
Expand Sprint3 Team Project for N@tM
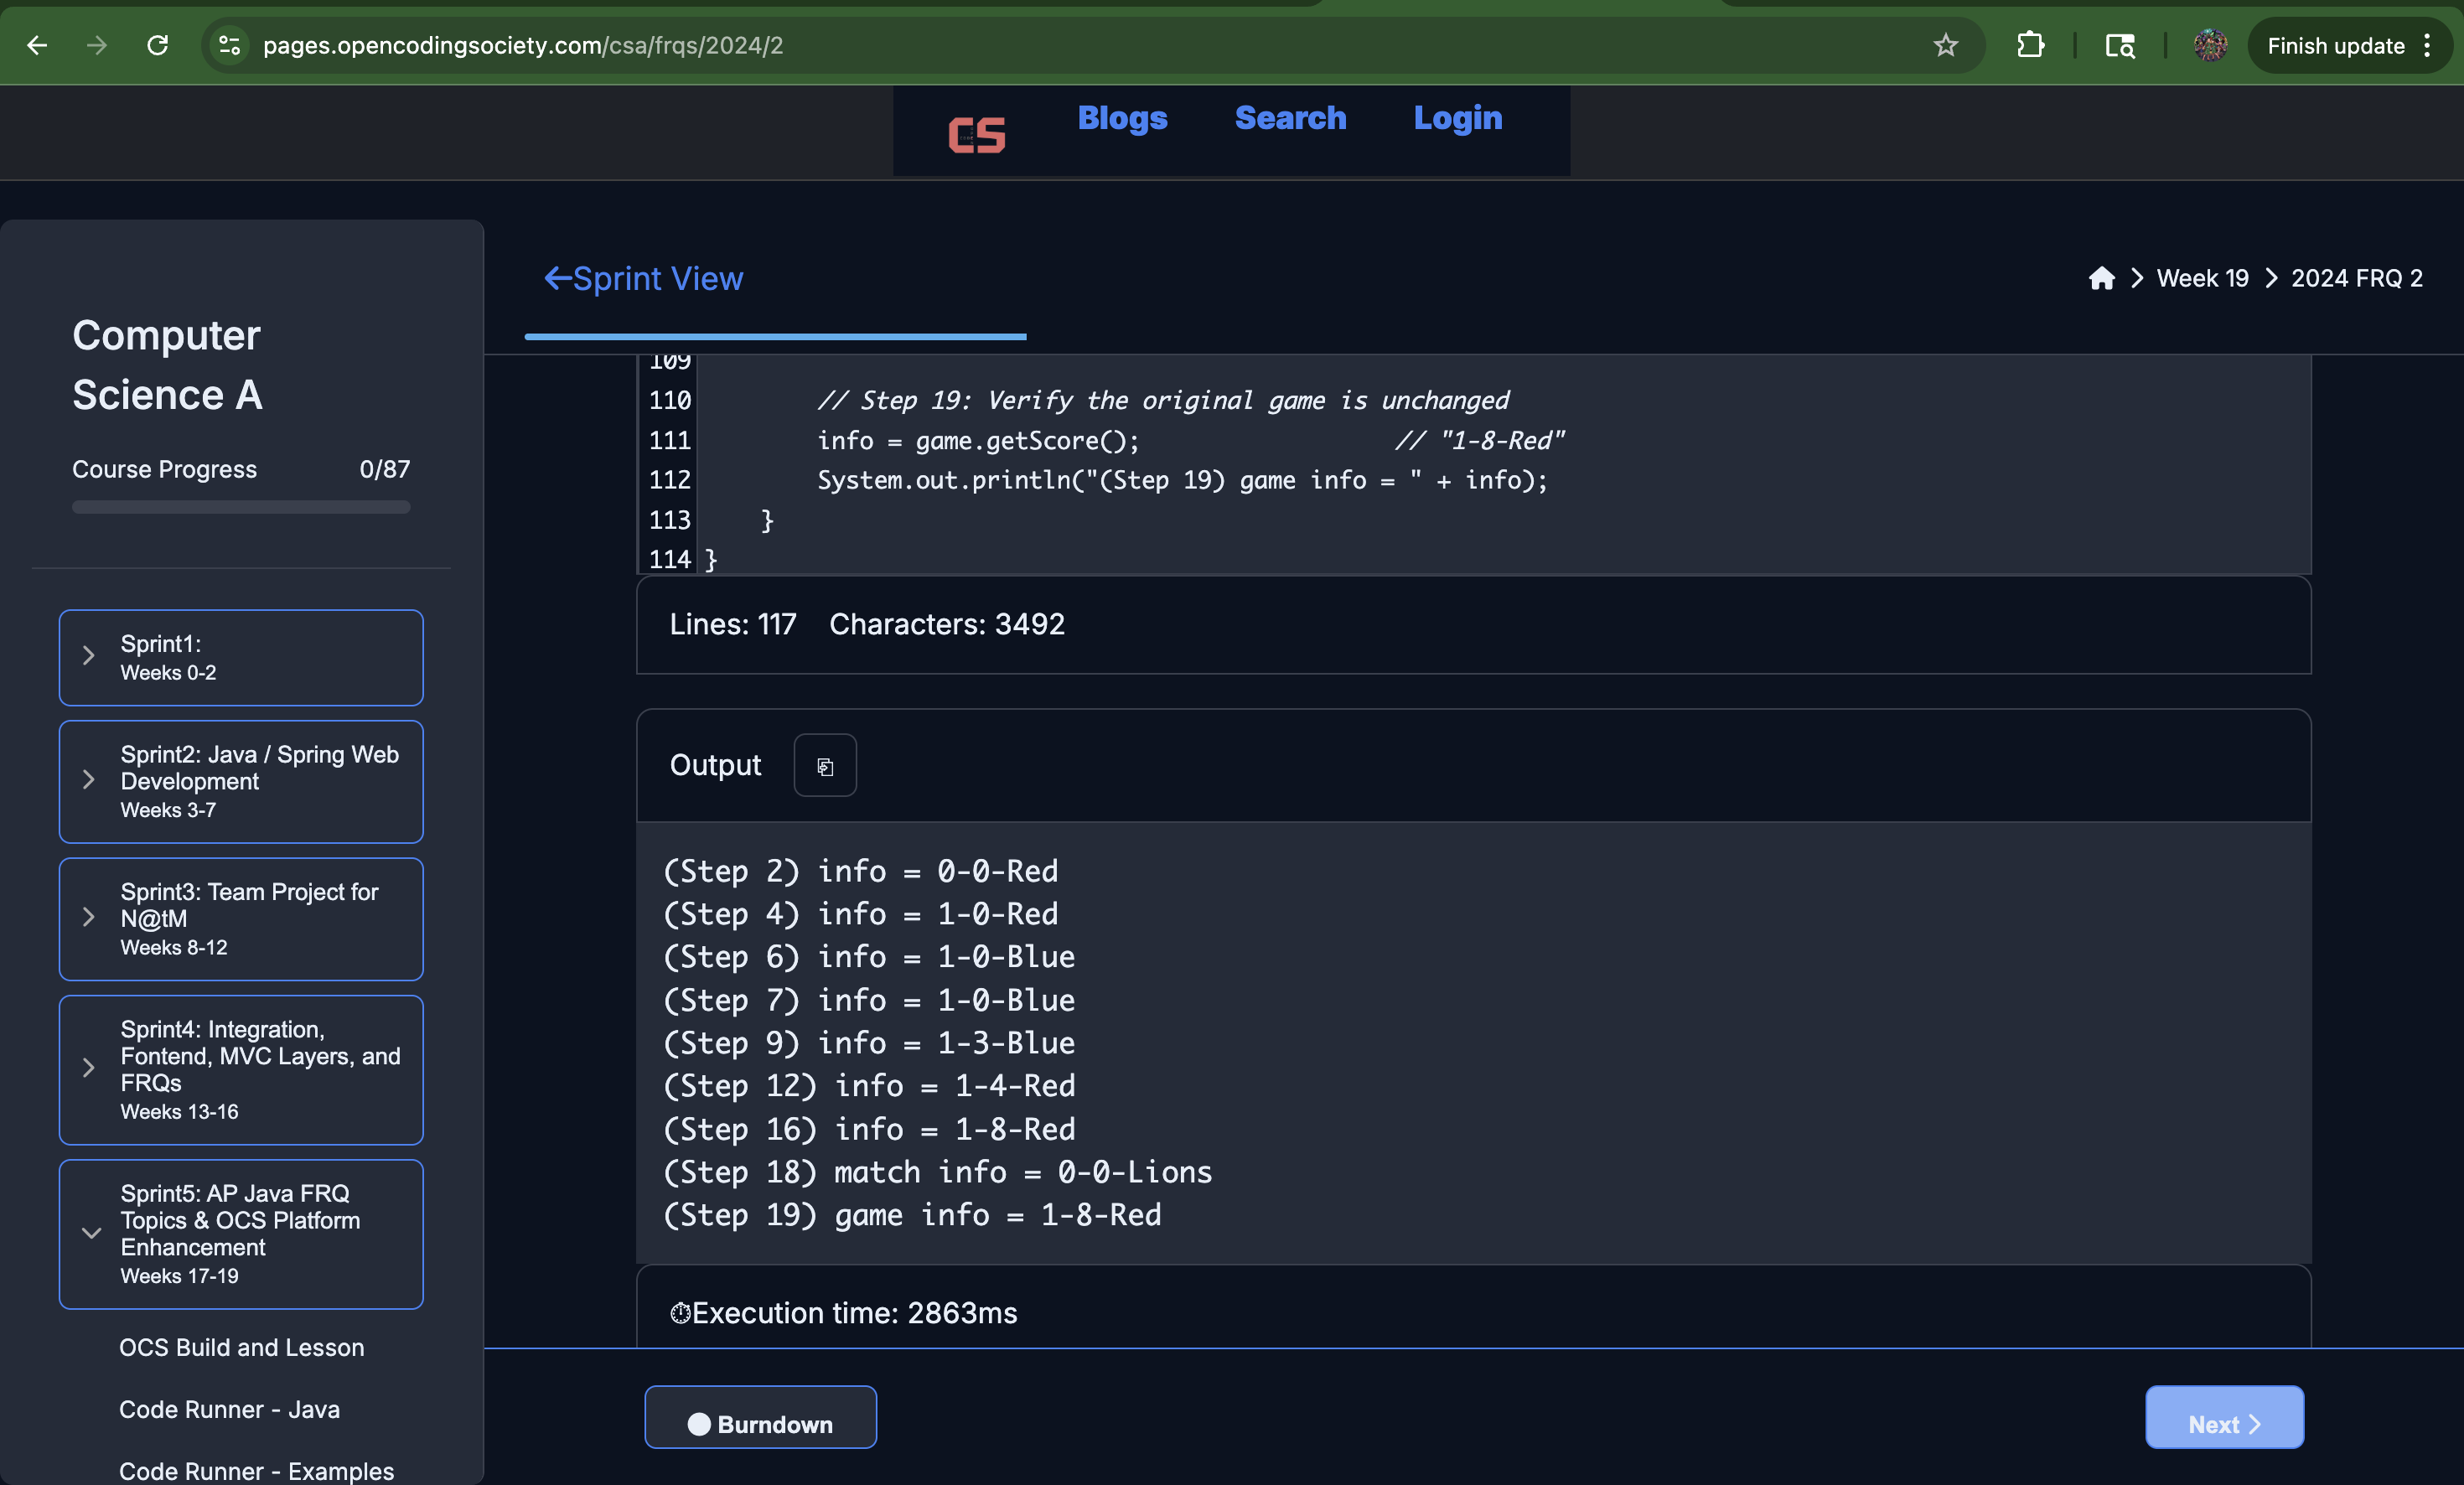click(x=240, y=918)
